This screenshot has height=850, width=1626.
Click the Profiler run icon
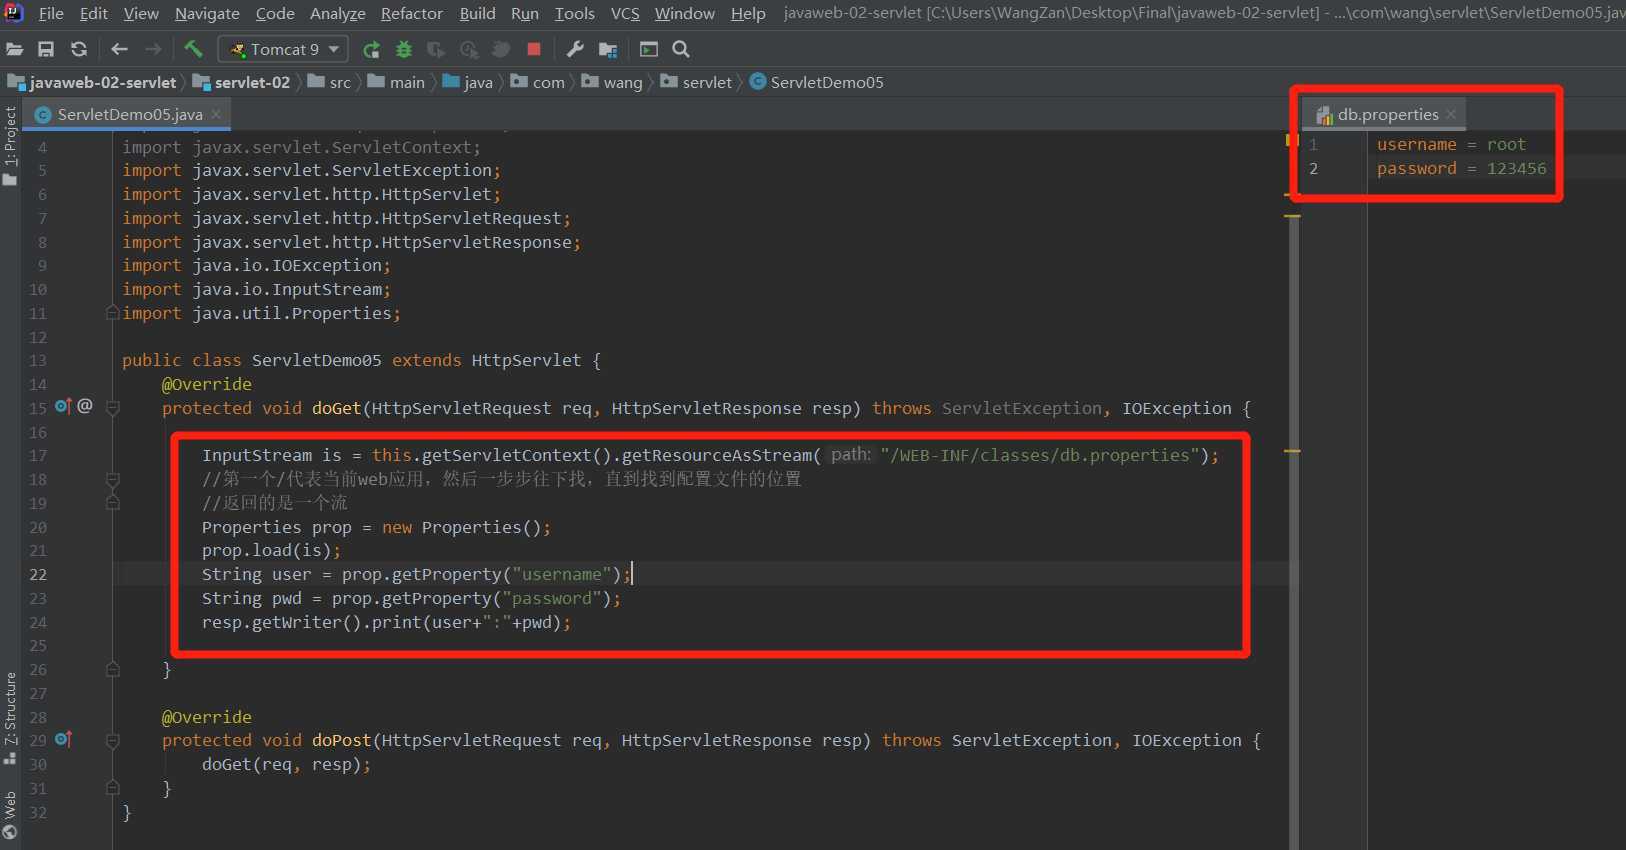point(469,49)
